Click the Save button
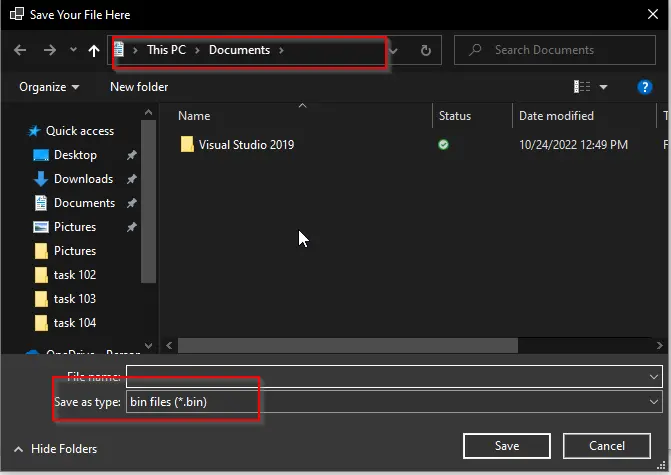The width and height of the screenshot is (671, 475). (x=507, y=445)
